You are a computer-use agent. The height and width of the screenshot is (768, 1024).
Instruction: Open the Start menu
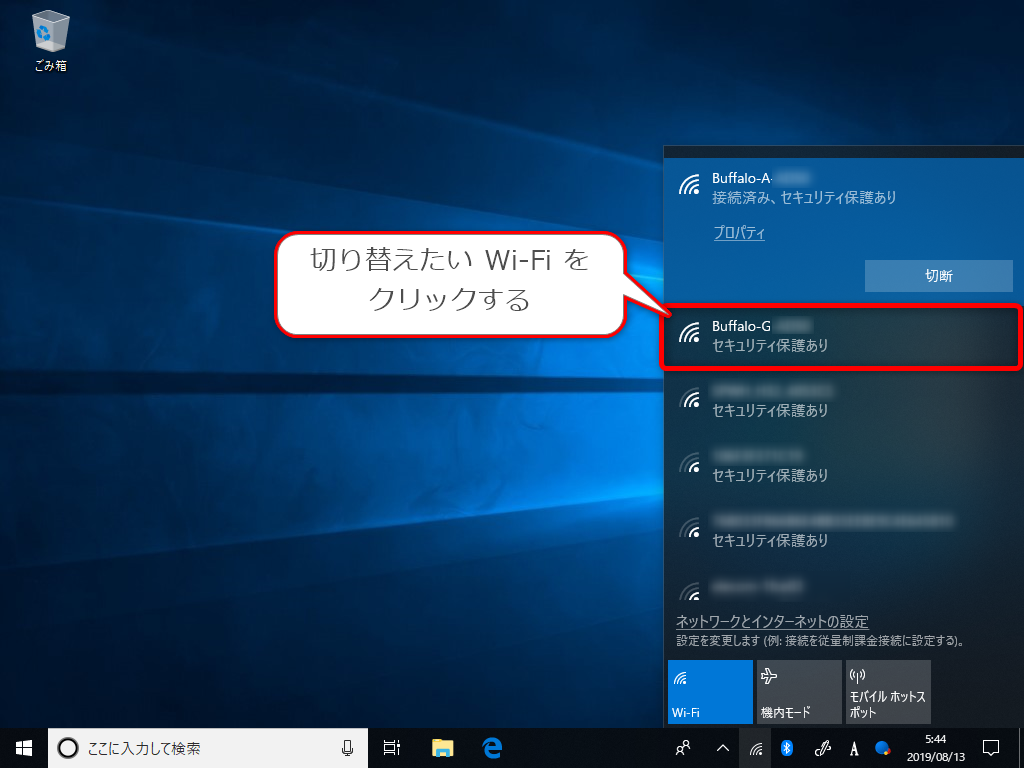[x=22, y=747]
